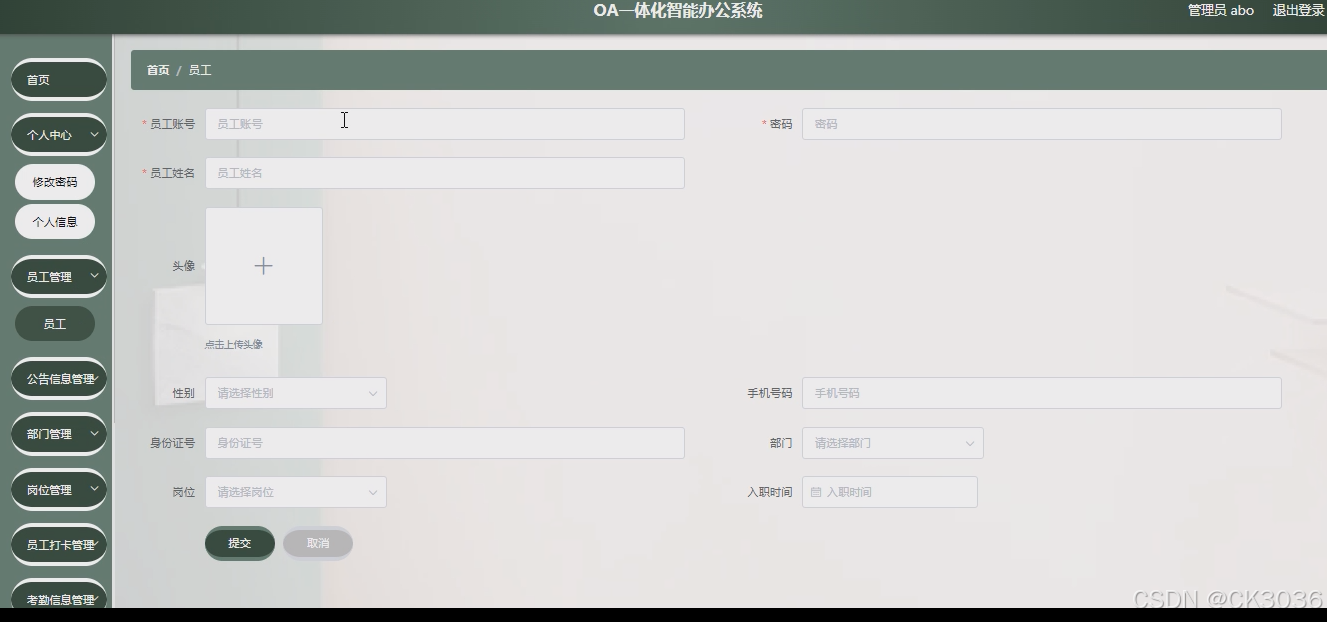Click 首页 in the breadcrumb
This screenshot has width=1327, height=622.
click(157, 69)
